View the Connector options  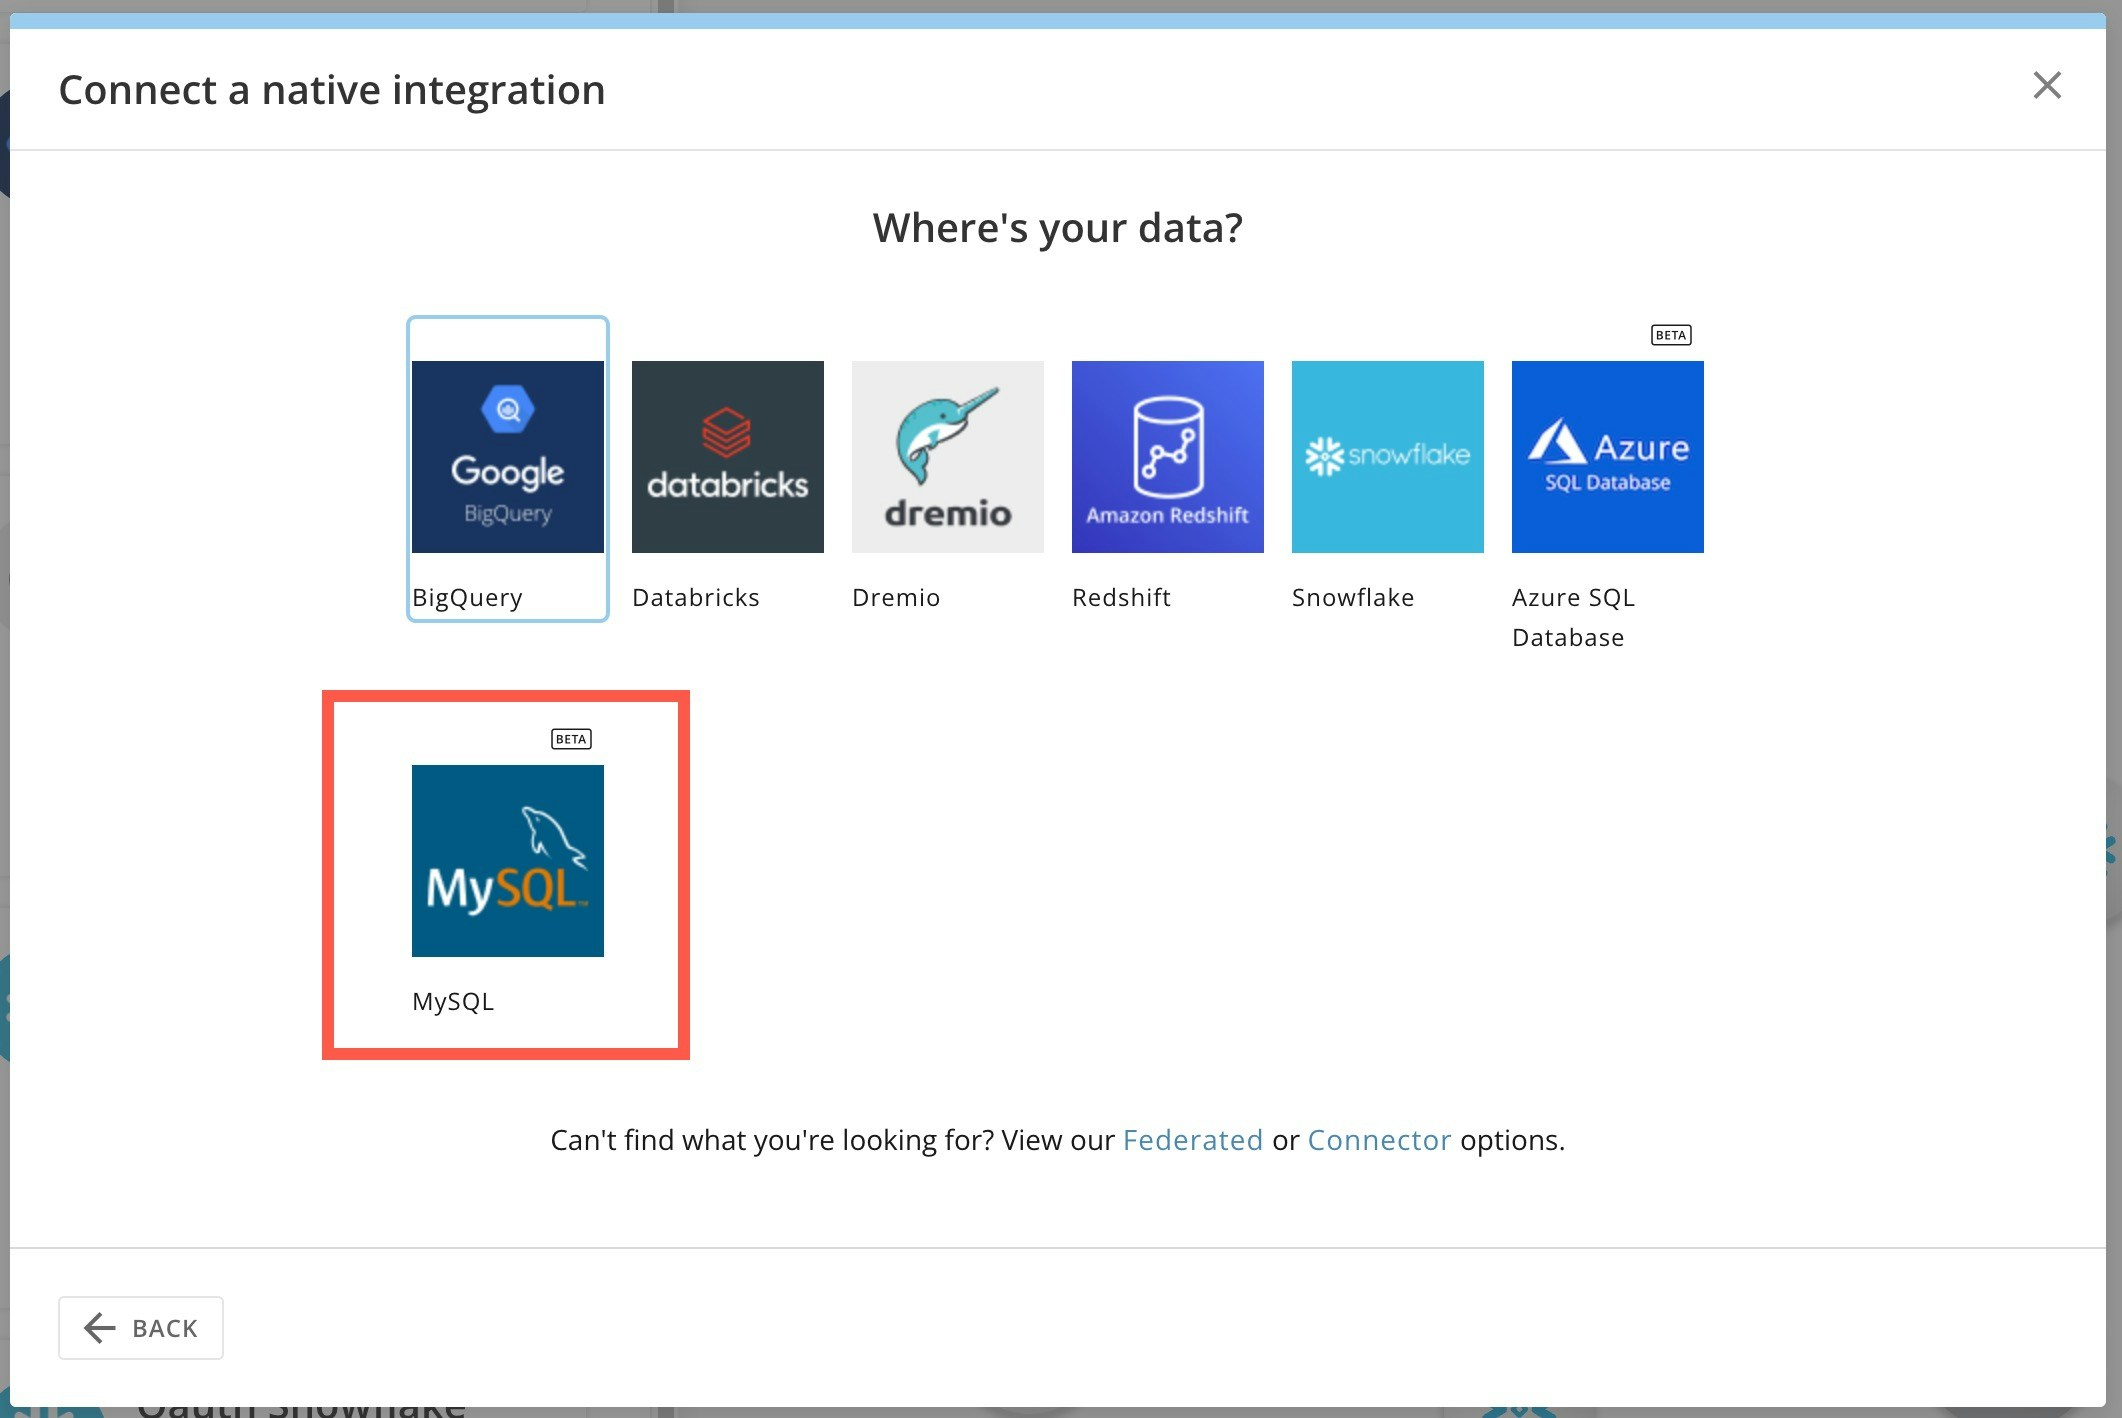1380,1140
